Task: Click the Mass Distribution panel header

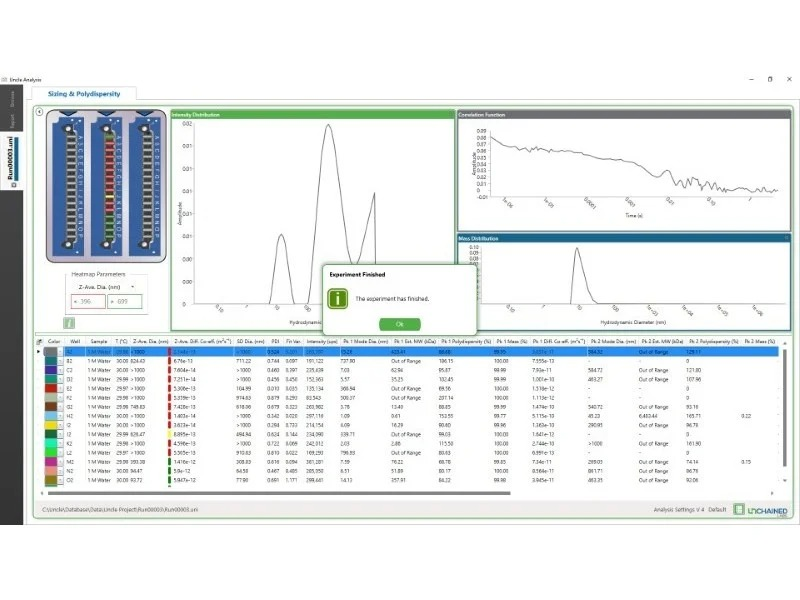Action: (x=624, y=238)
